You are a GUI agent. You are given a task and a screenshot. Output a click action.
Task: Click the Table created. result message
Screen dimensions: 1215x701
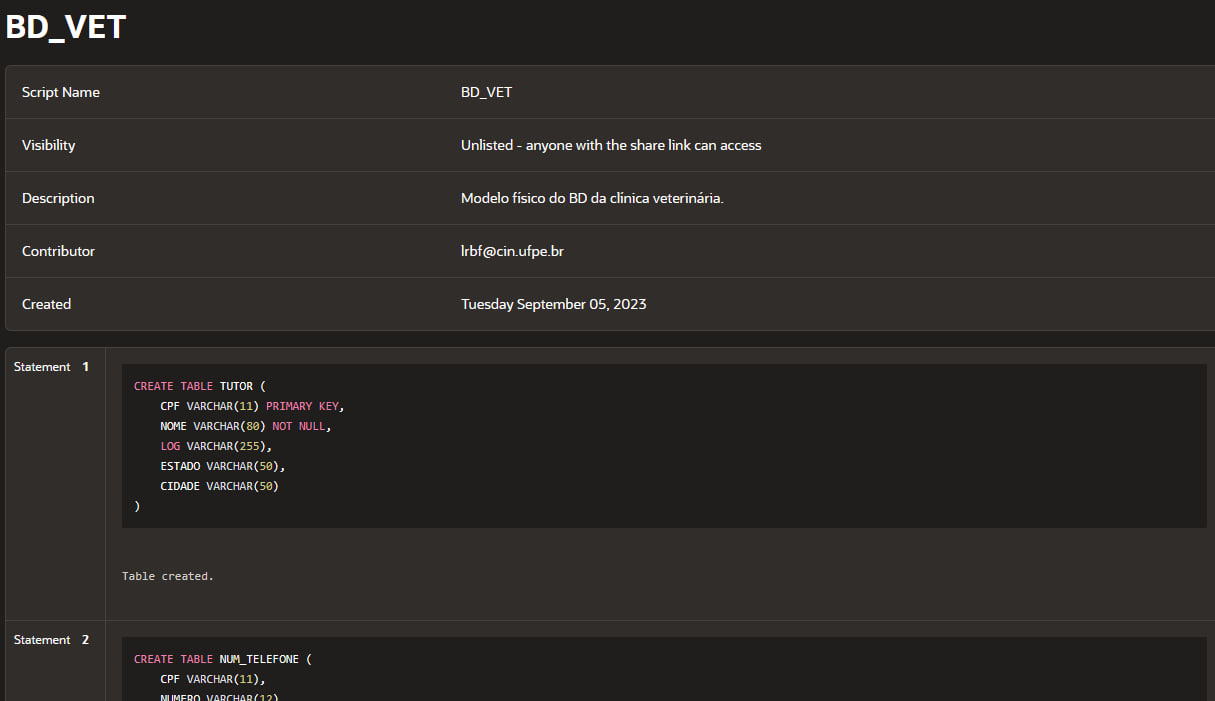(x=168, y=576)
